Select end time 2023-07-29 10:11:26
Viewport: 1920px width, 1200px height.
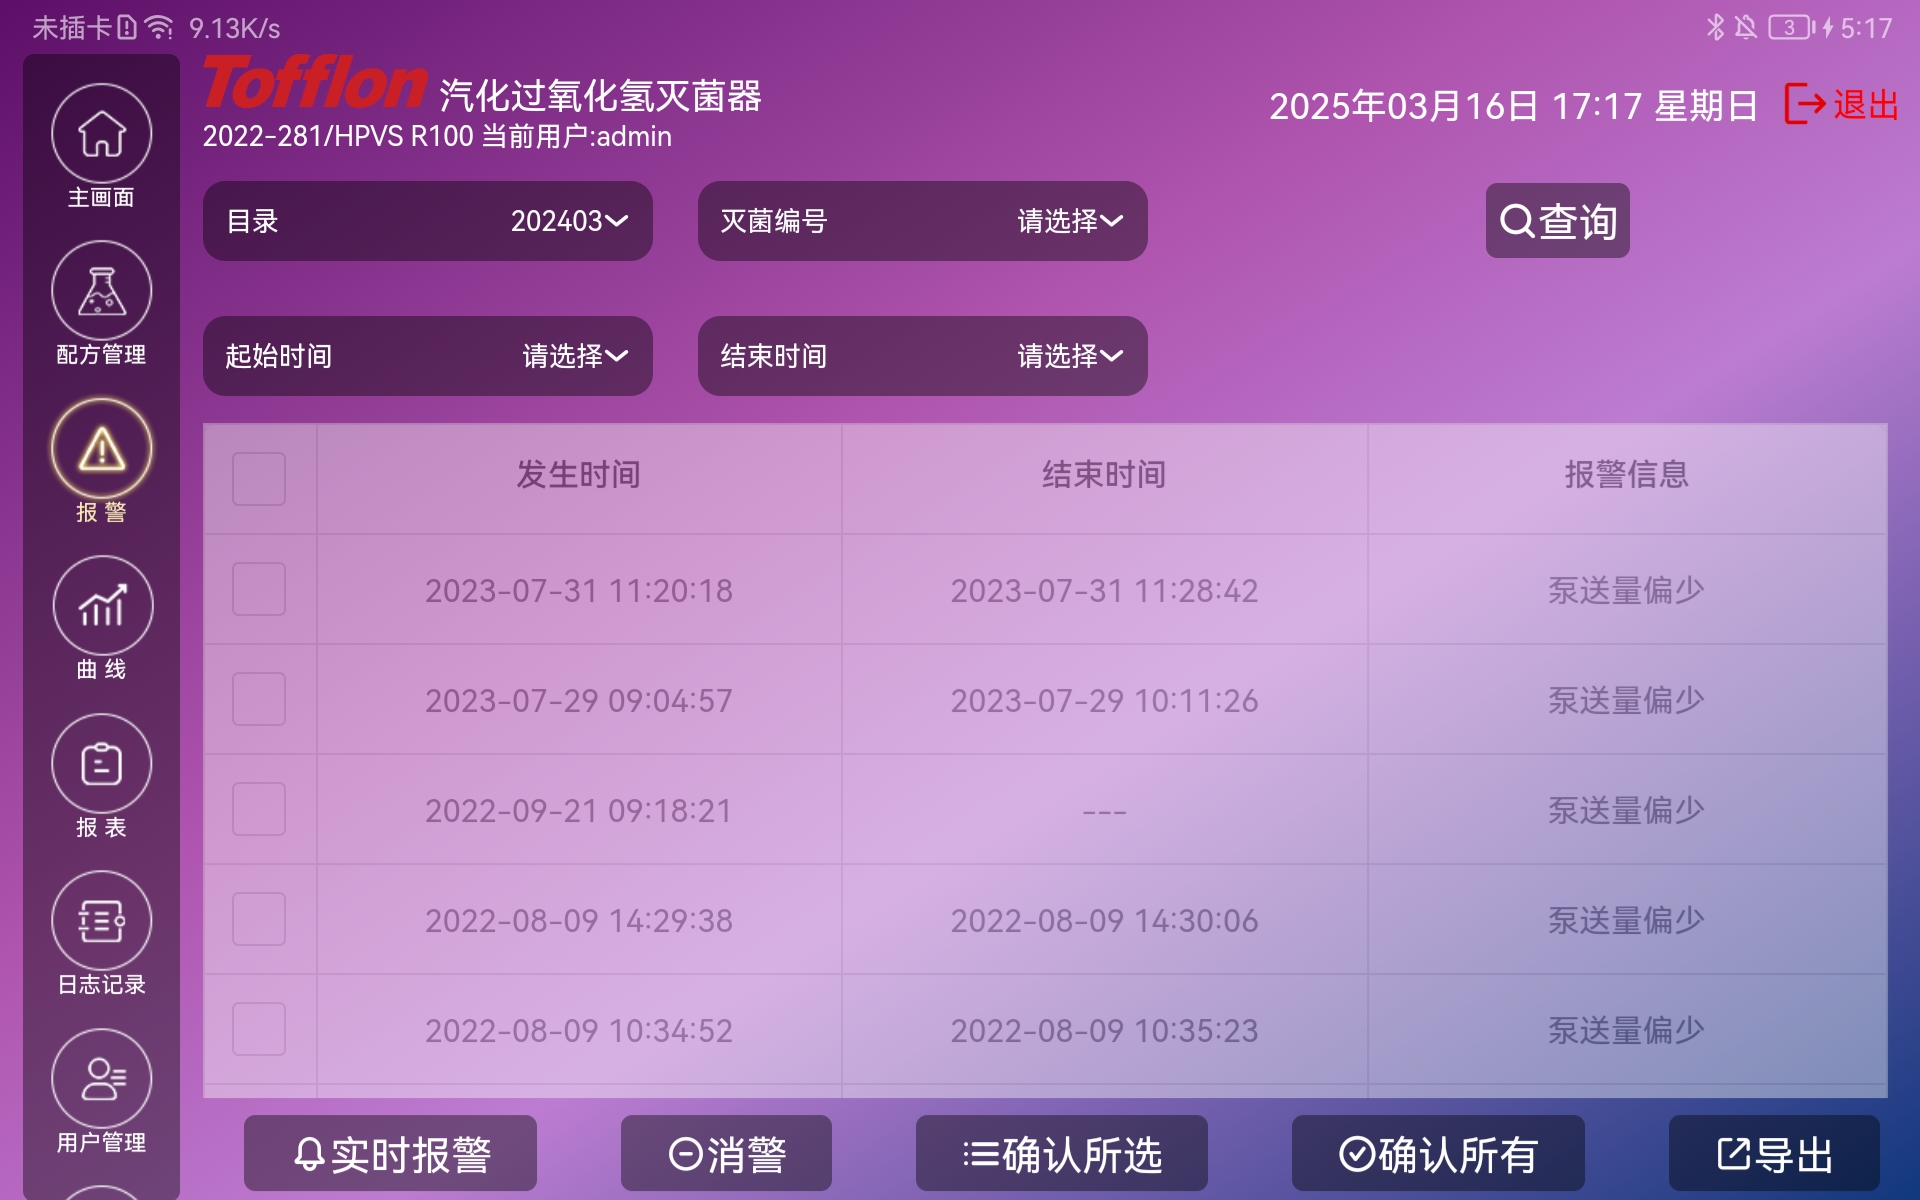click(1104, 700)
